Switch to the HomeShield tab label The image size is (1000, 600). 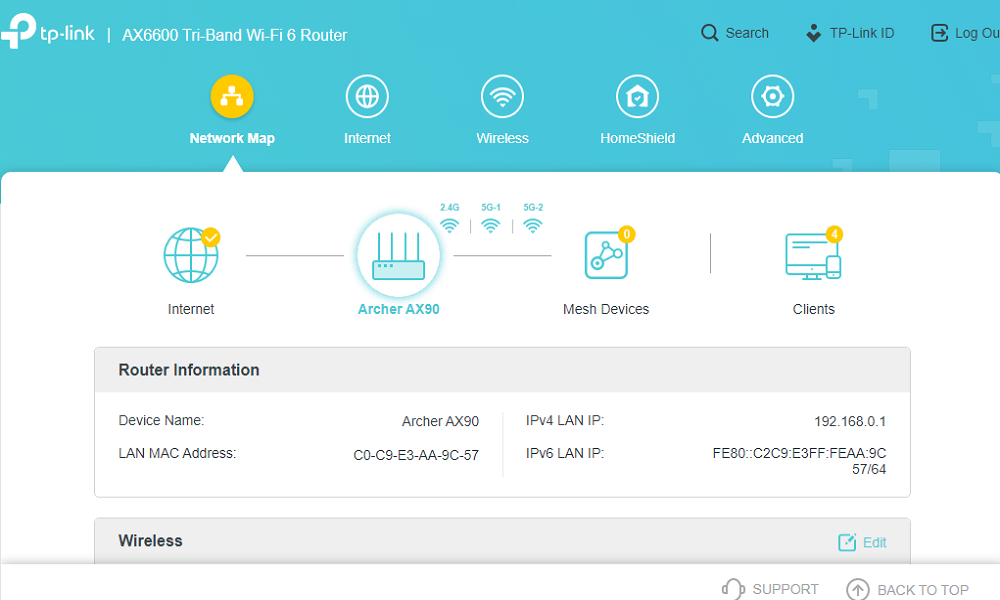pyautogui.click(x=638, y=138)
